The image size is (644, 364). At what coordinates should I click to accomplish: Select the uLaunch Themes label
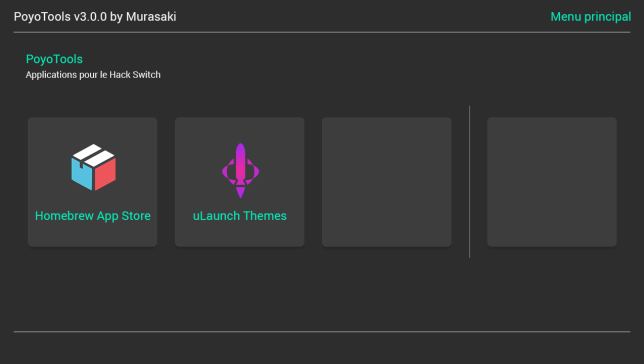click(240, 216)
